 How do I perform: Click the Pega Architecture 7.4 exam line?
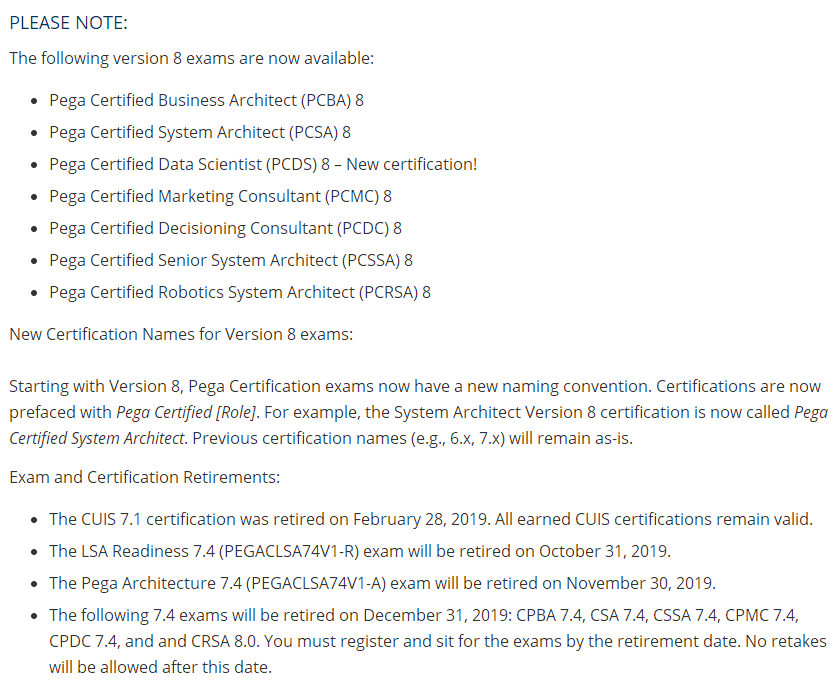[382, 584]
